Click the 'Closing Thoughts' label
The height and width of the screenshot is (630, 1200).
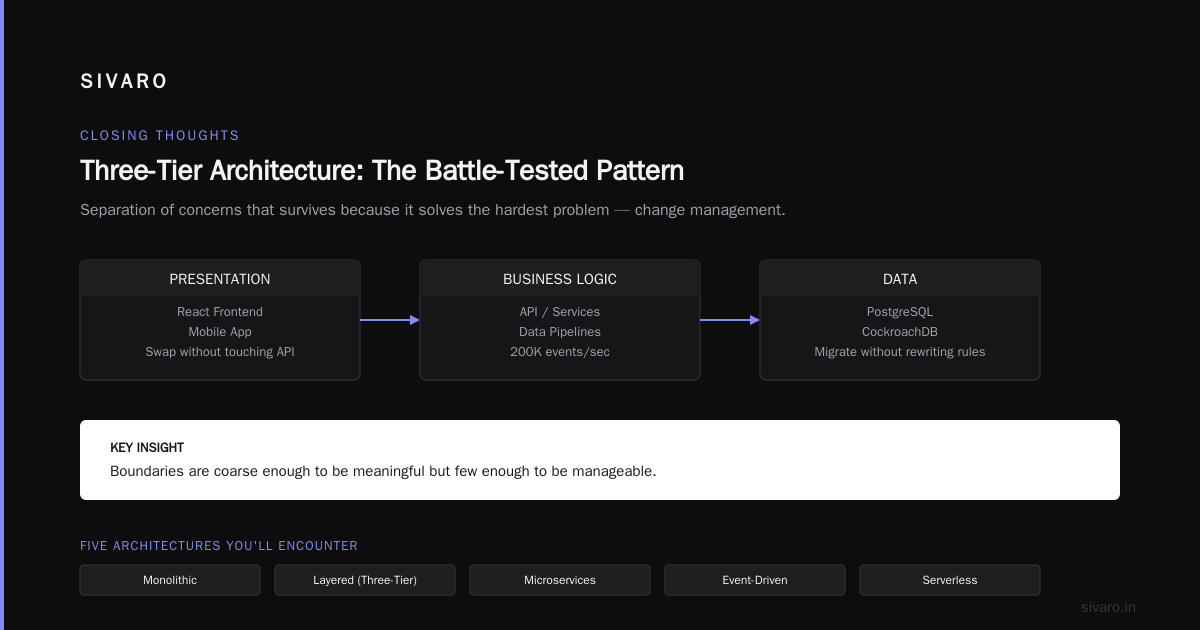point(160,135)
